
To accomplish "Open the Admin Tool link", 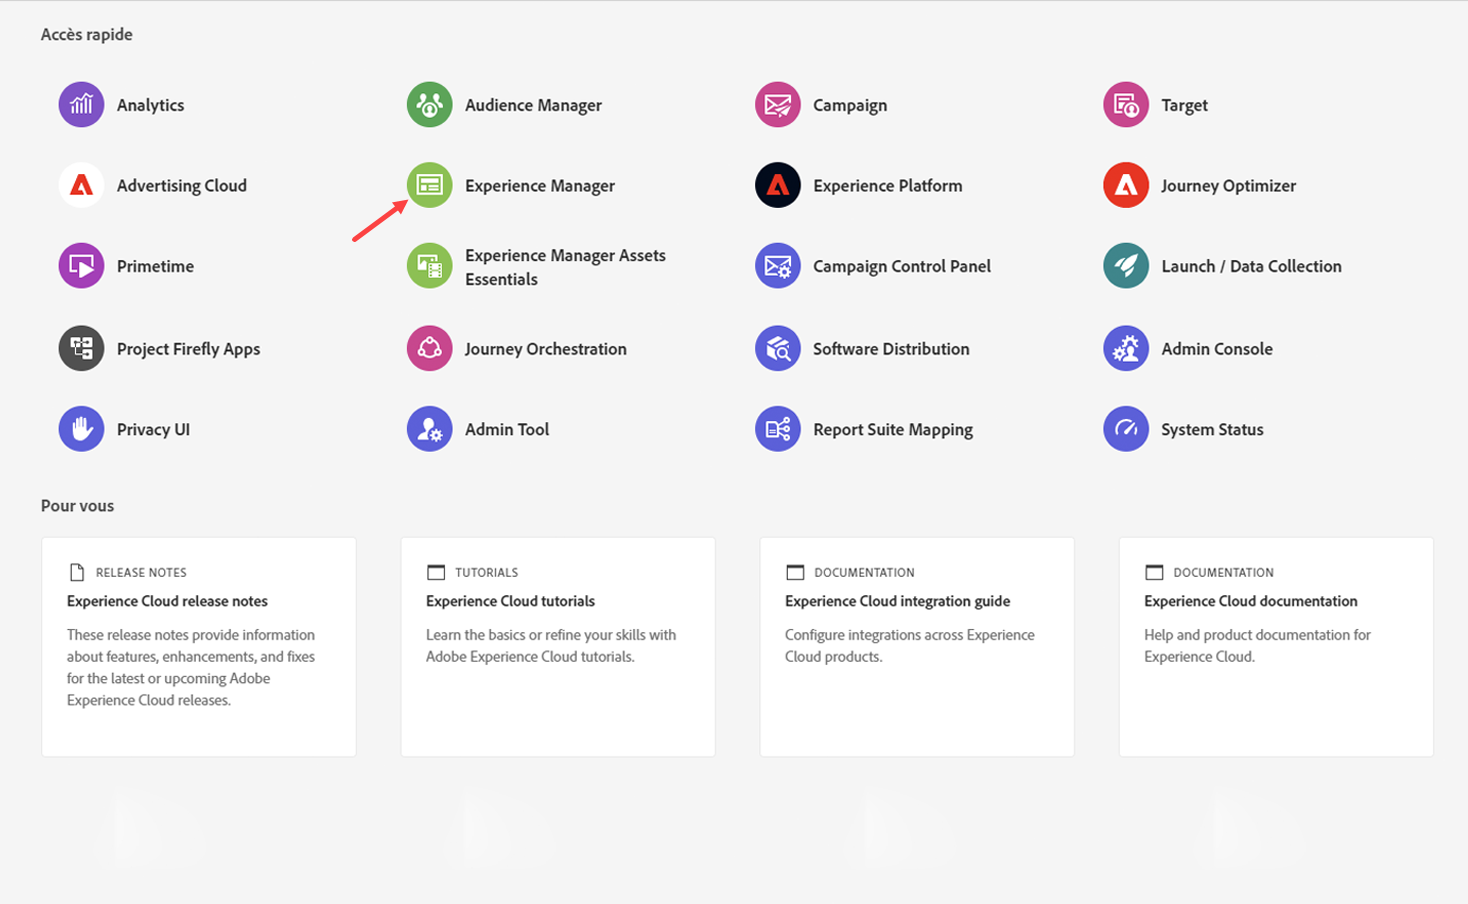I will tap(507, 429).
